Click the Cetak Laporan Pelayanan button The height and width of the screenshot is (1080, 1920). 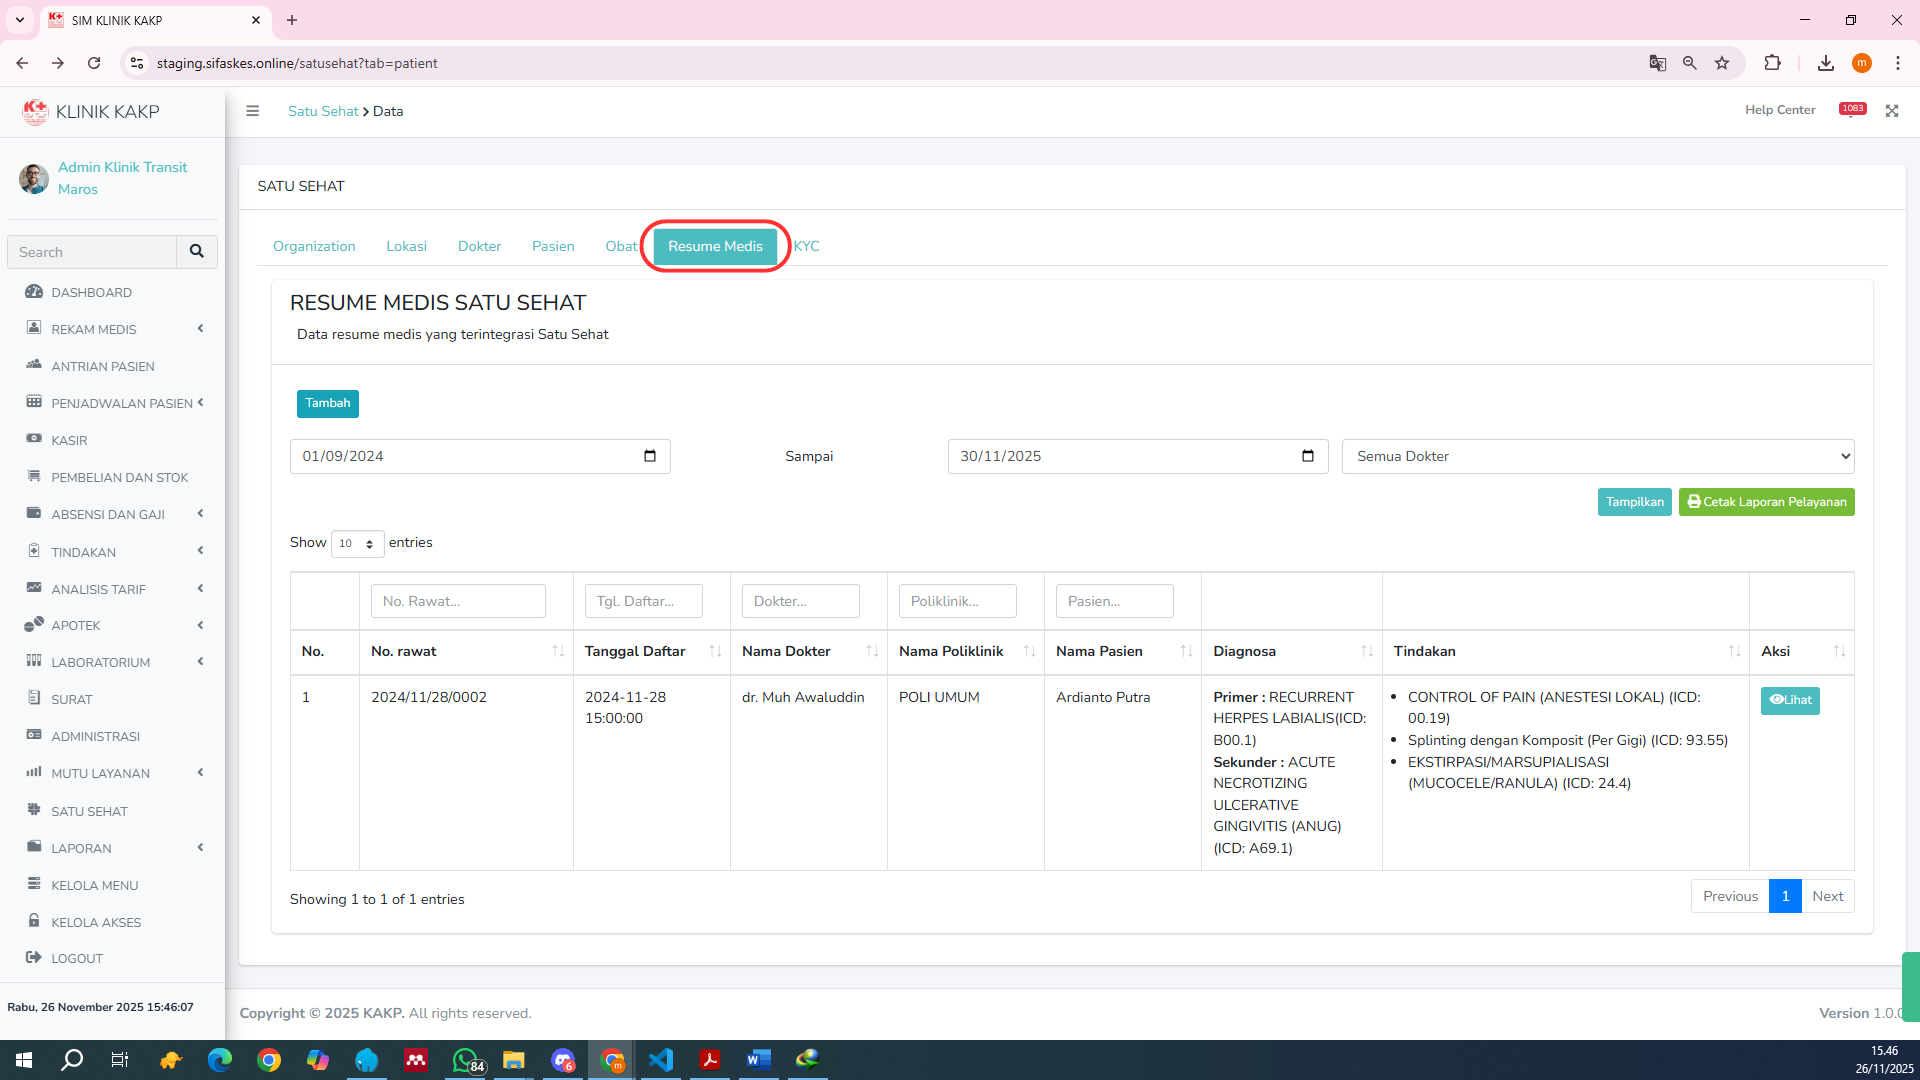click(x=1766, y=502)
